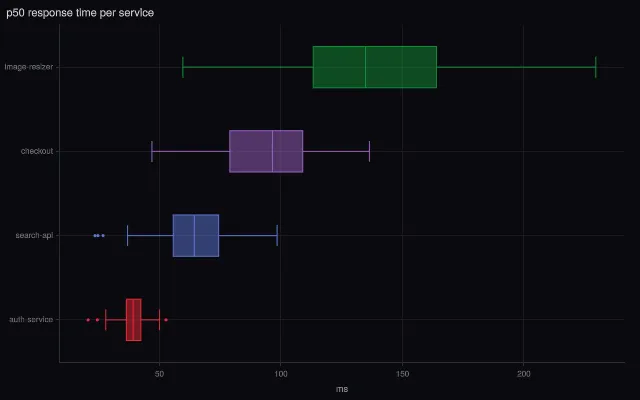Click the green image-resizer box
Viewport: 640px width, 400px height.
[375, 67]
